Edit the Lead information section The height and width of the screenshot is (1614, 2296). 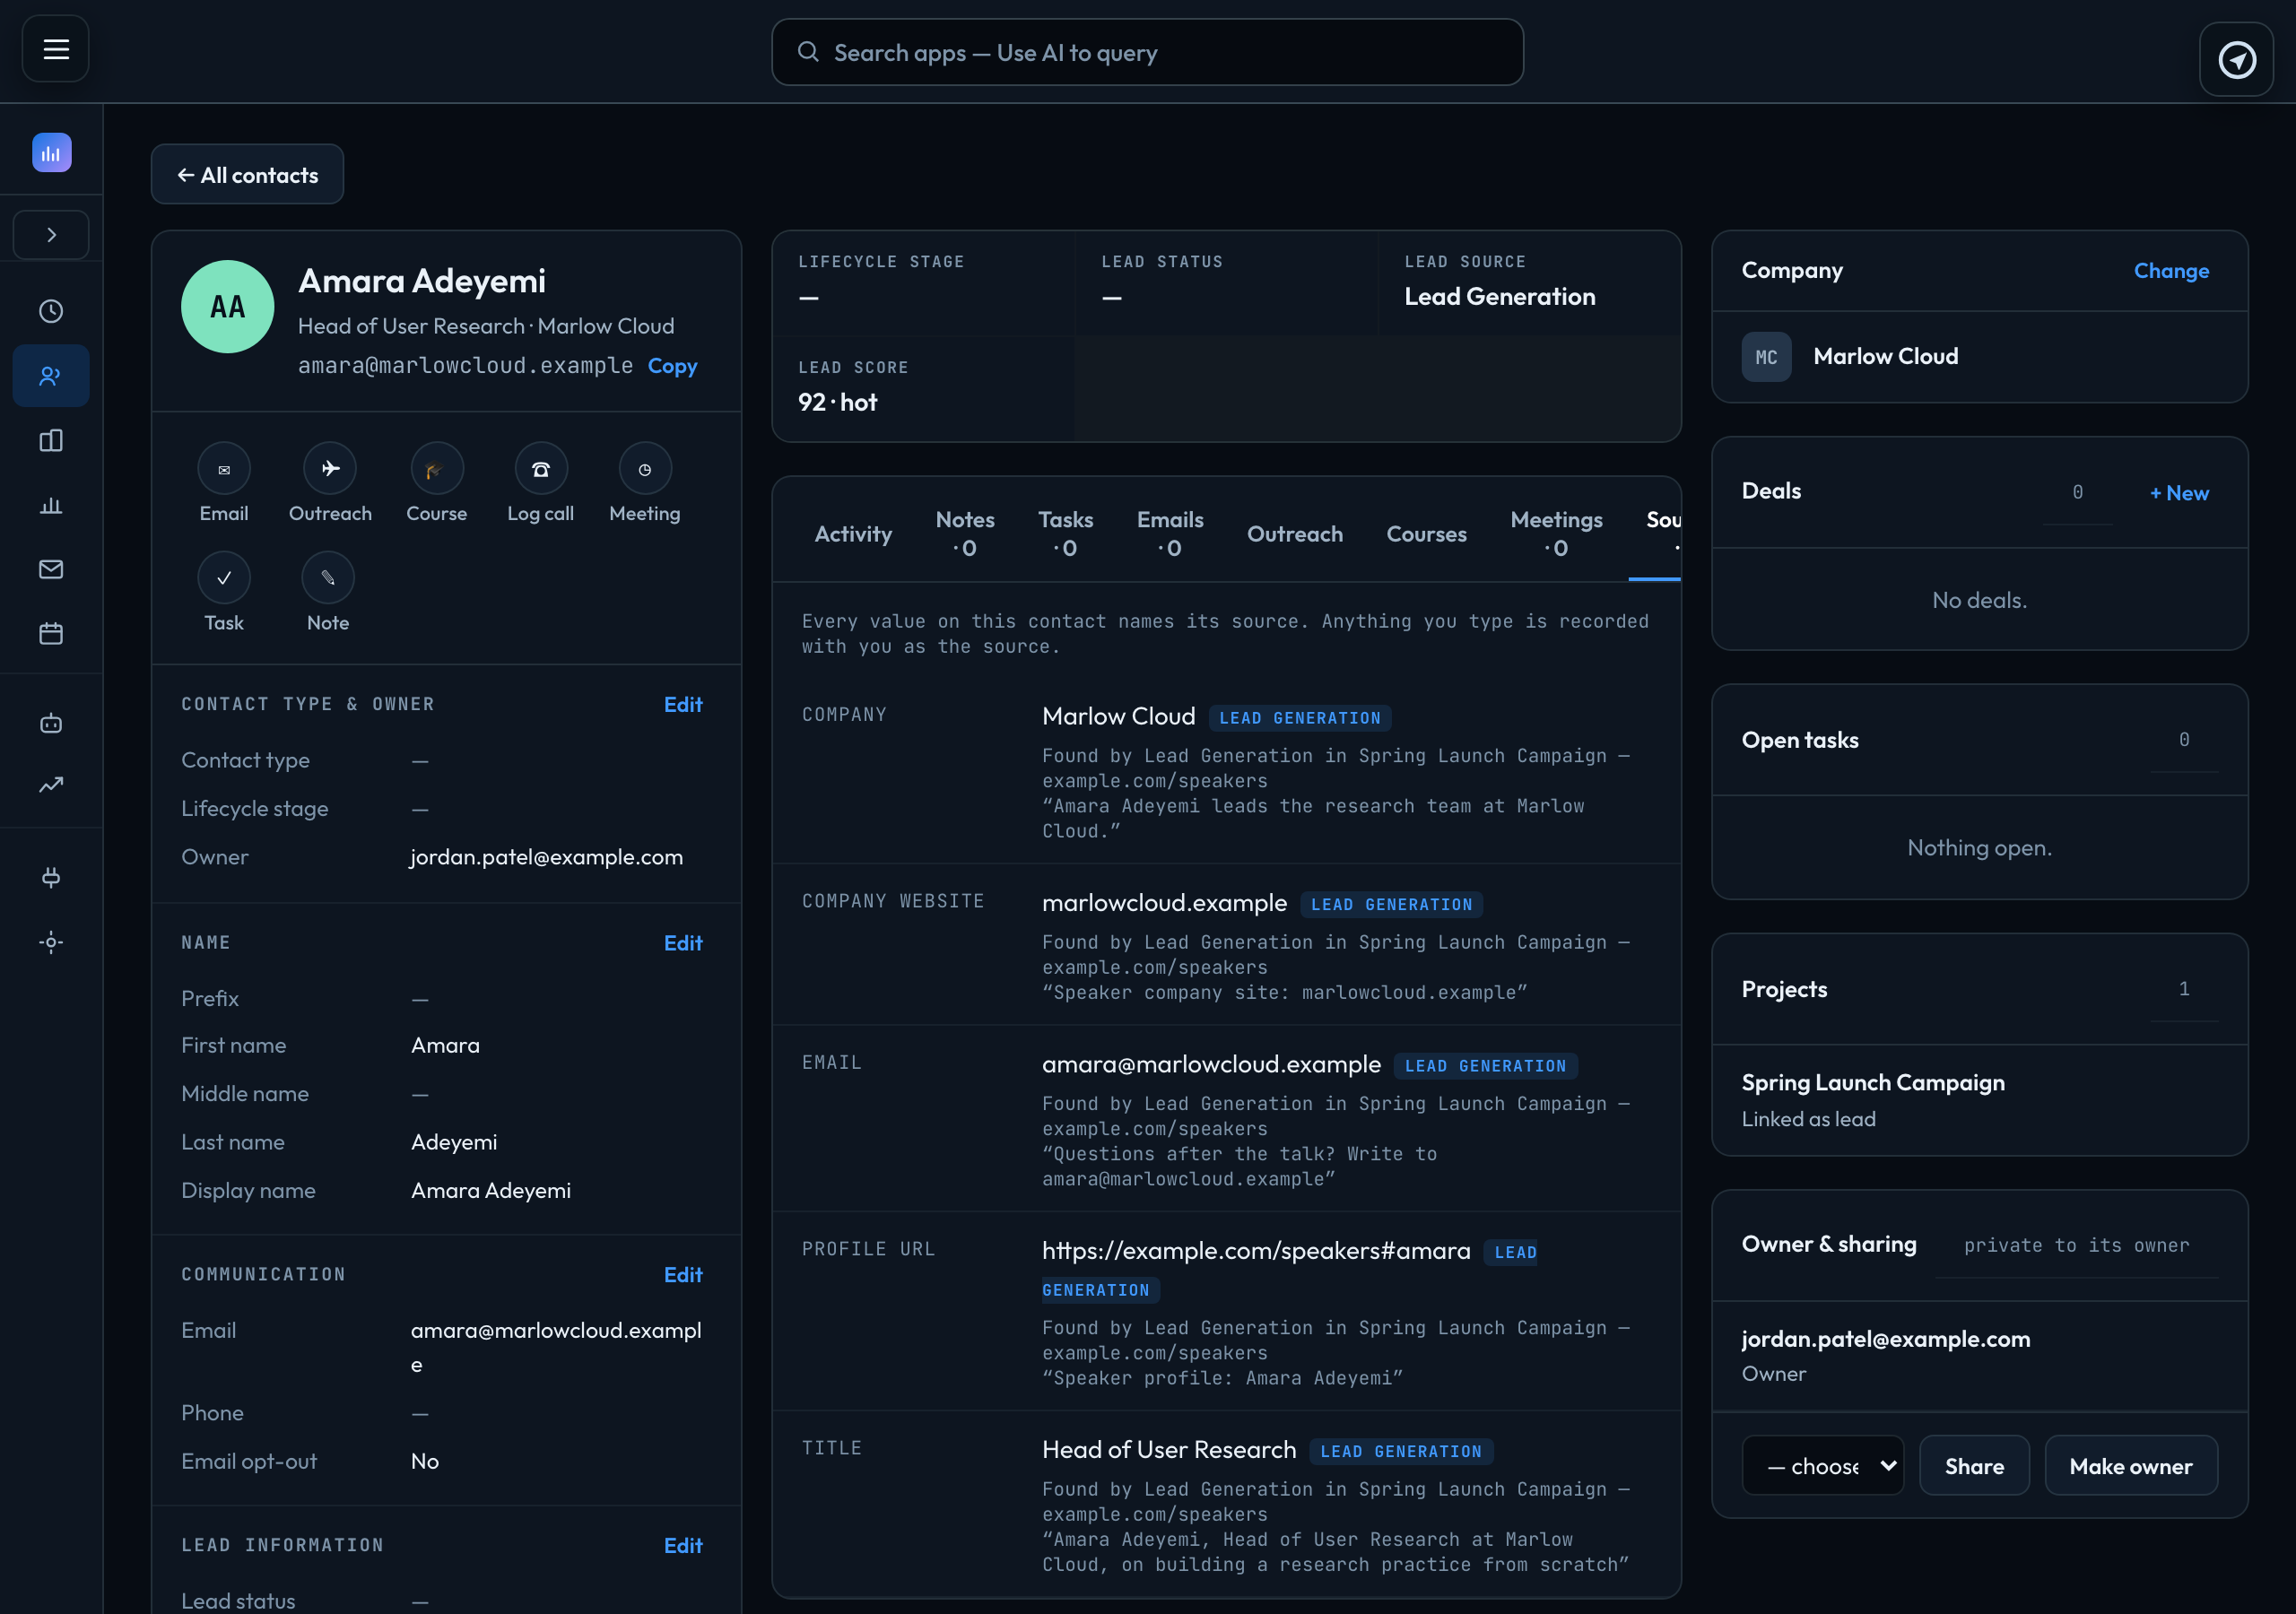(683, 1546)
